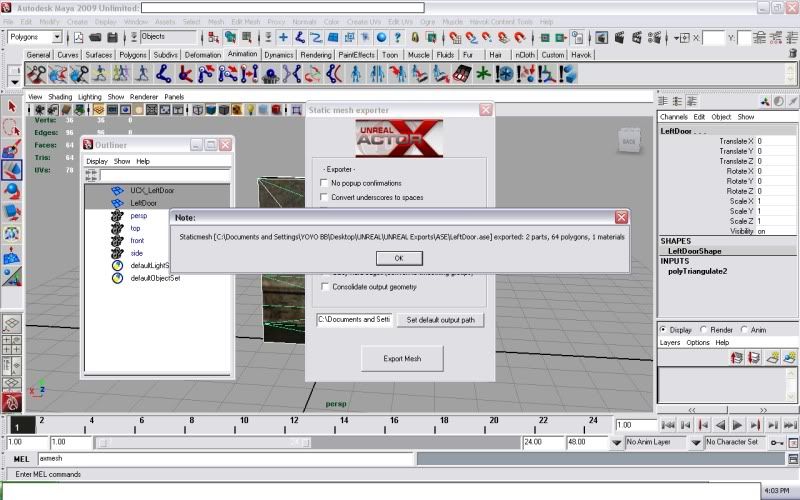This screenshot has width=800, height=500.
Task: Select the Display radio button in layer editor
Action: (663, 330)
